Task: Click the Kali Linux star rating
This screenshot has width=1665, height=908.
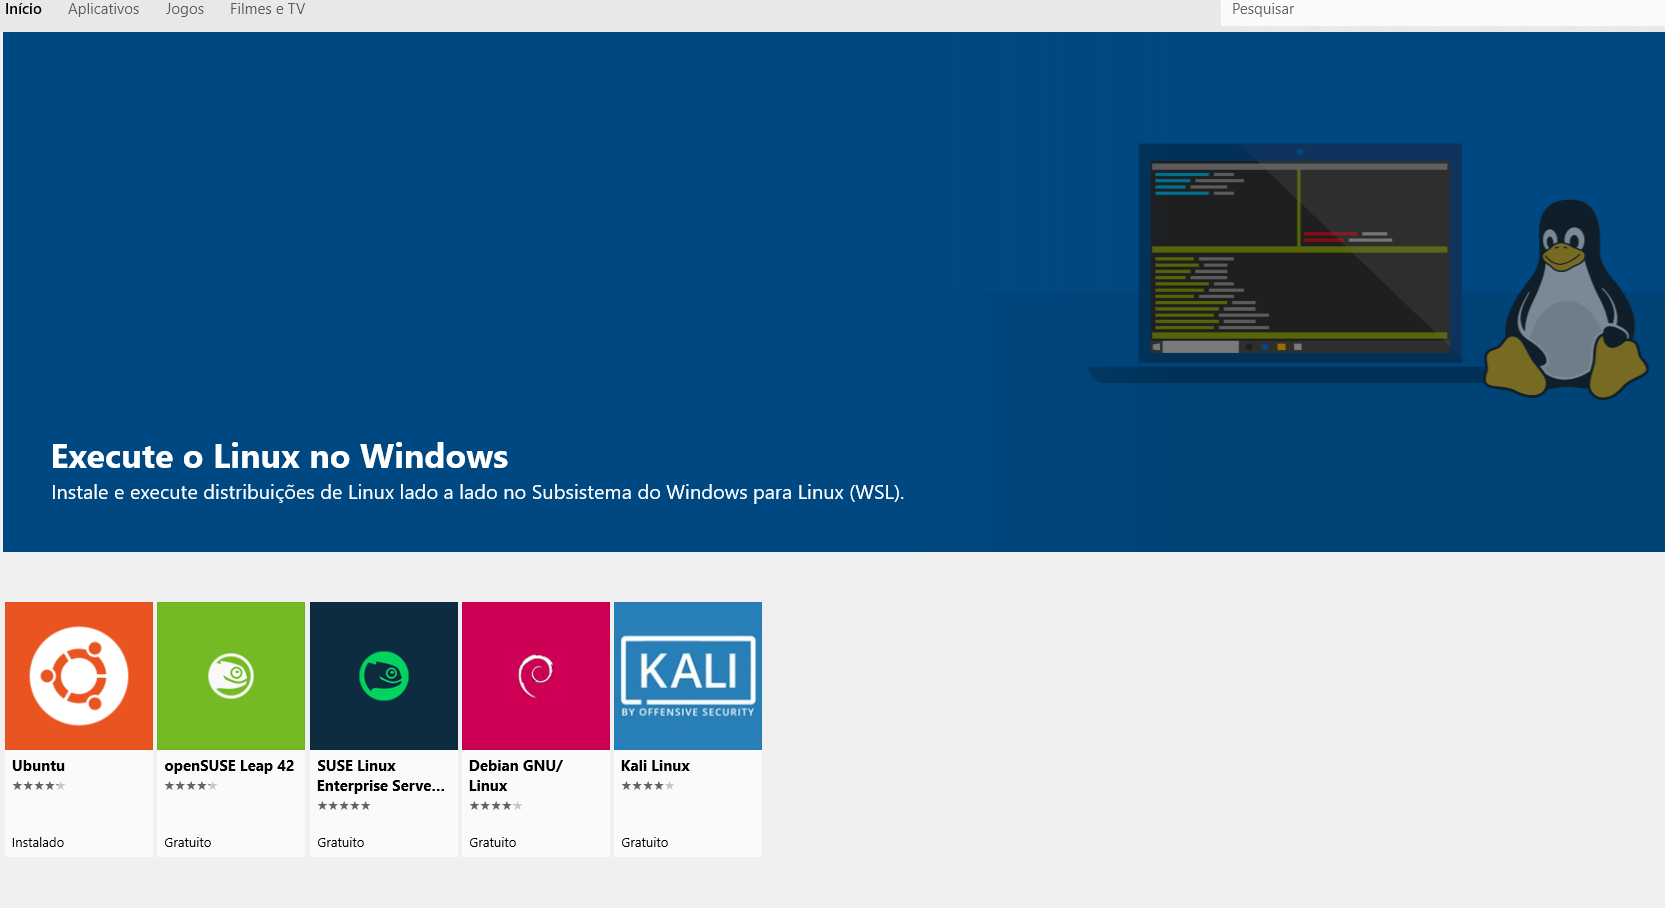Action: coord(648,786)
